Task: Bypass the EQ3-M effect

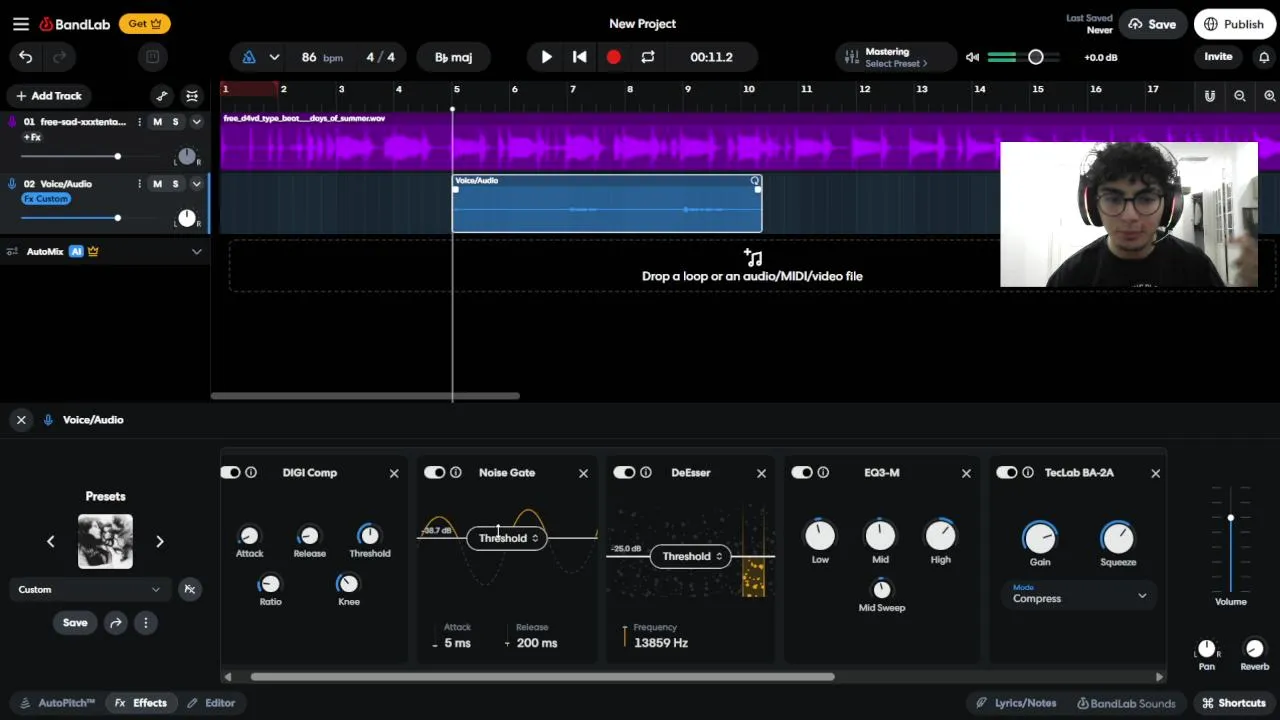Action: 802,473
